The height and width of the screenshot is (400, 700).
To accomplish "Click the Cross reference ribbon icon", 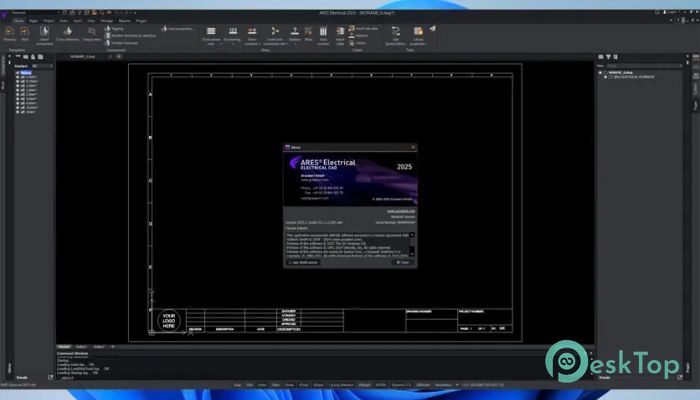I will click(67, 33).
